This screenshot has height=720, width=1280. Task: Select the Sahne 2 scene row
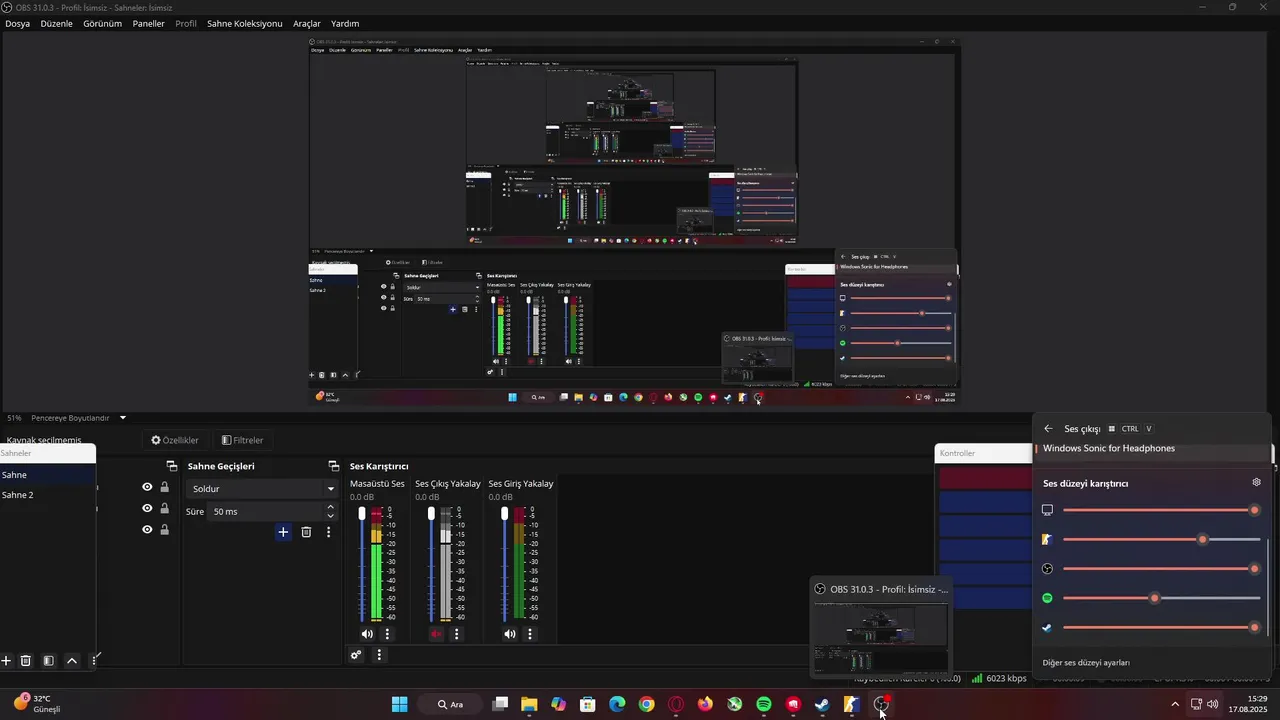[48, 495]
